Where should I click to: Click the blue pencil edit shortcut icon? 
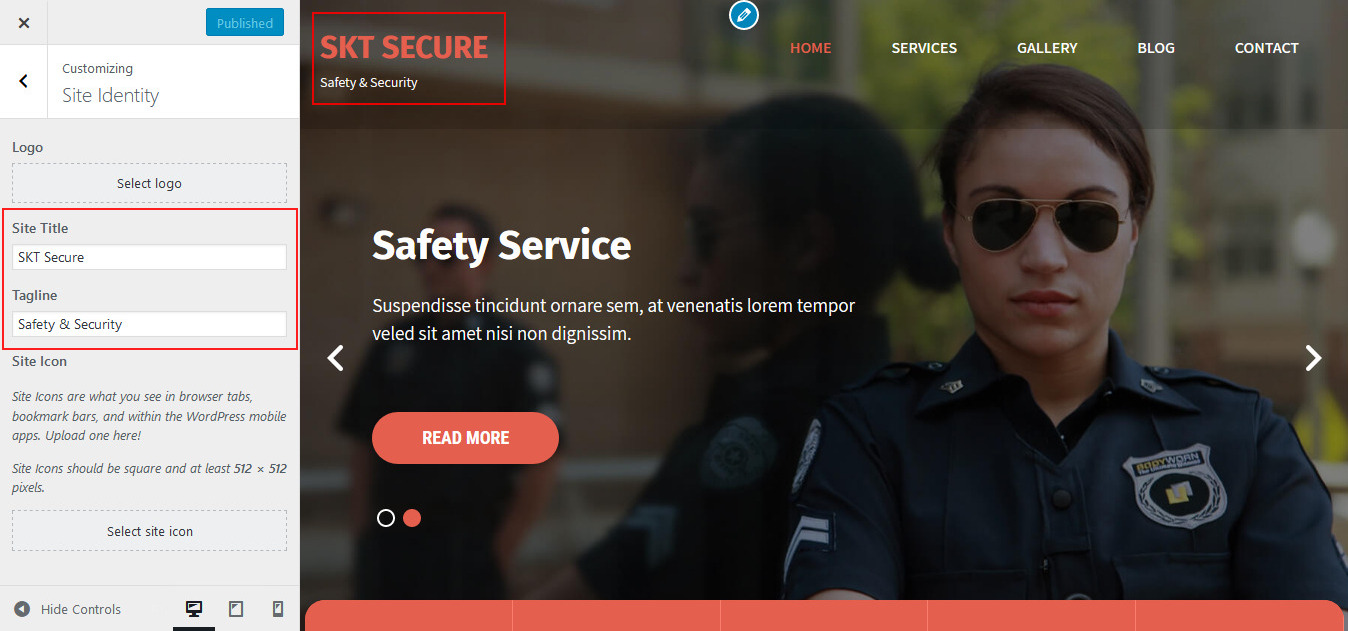click(x=743, y=15)
